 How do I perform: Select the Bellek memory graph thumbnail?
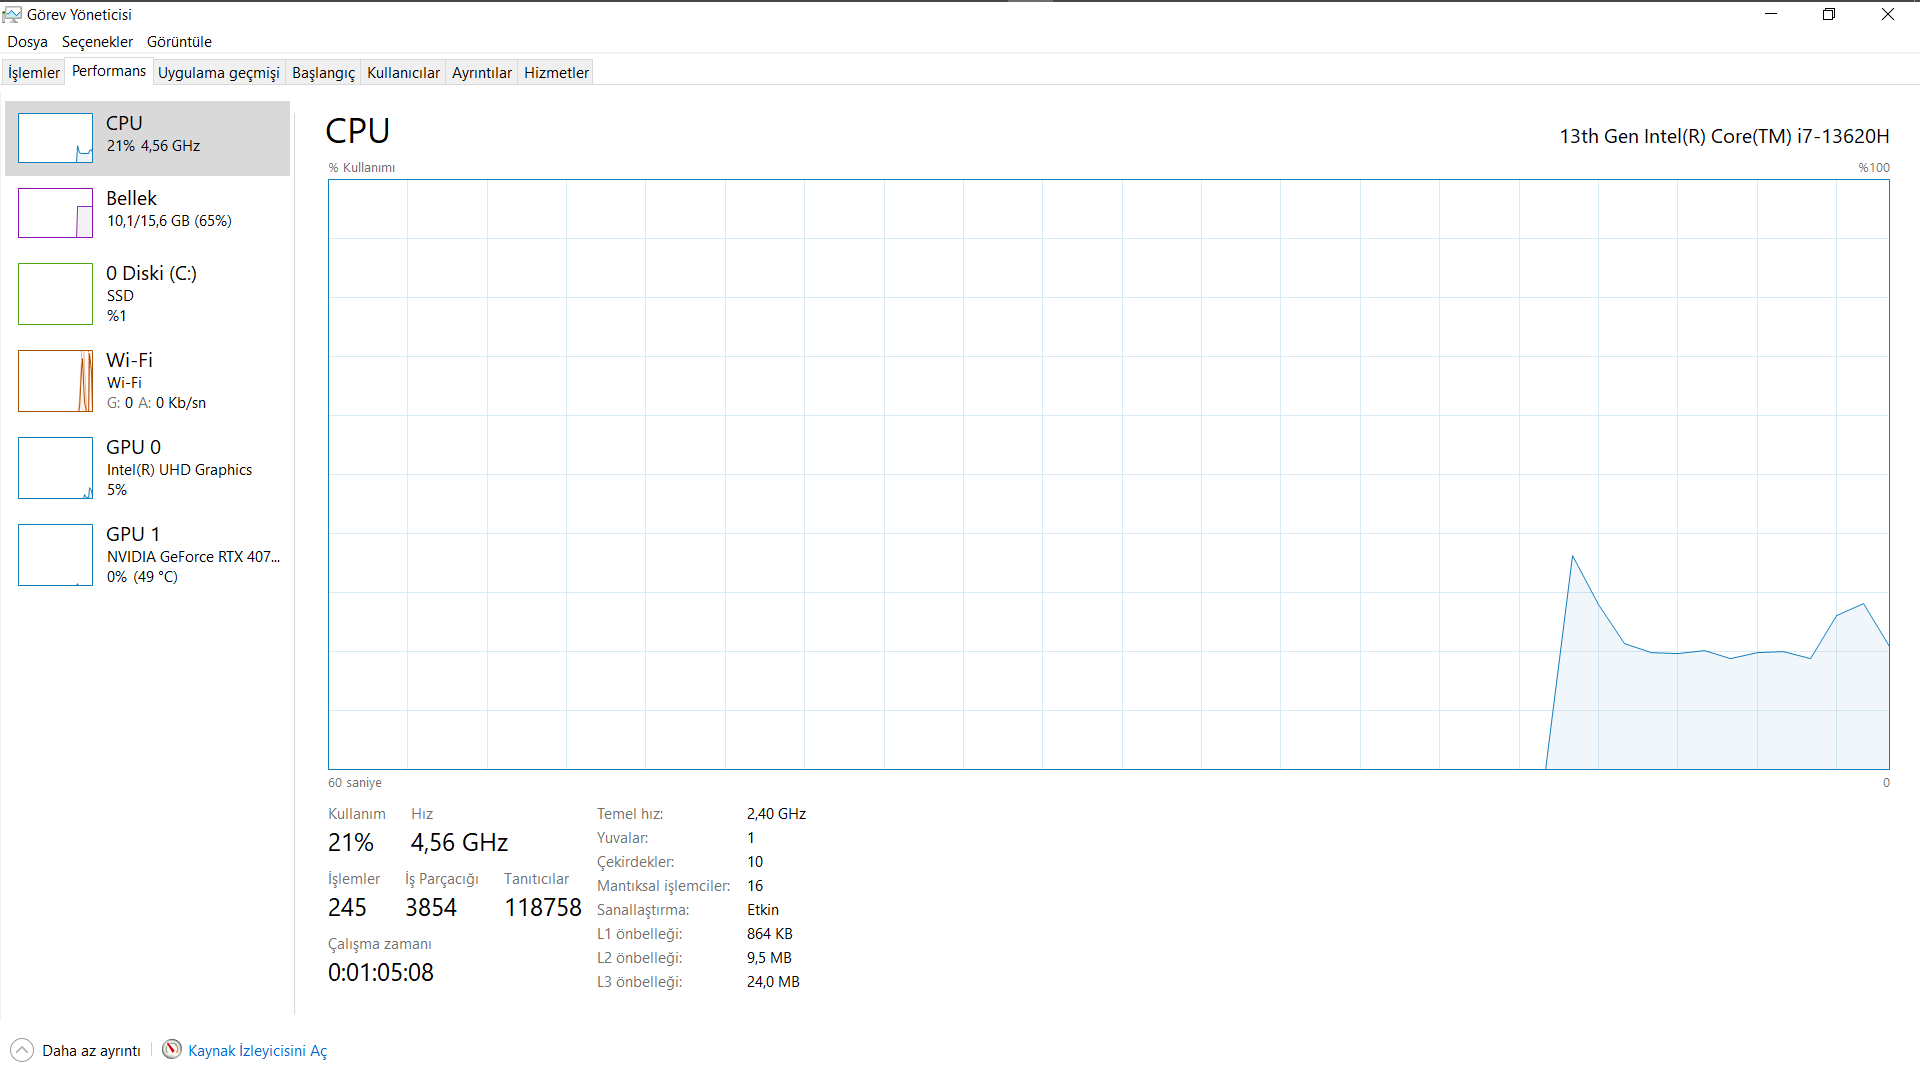(55, 213)
